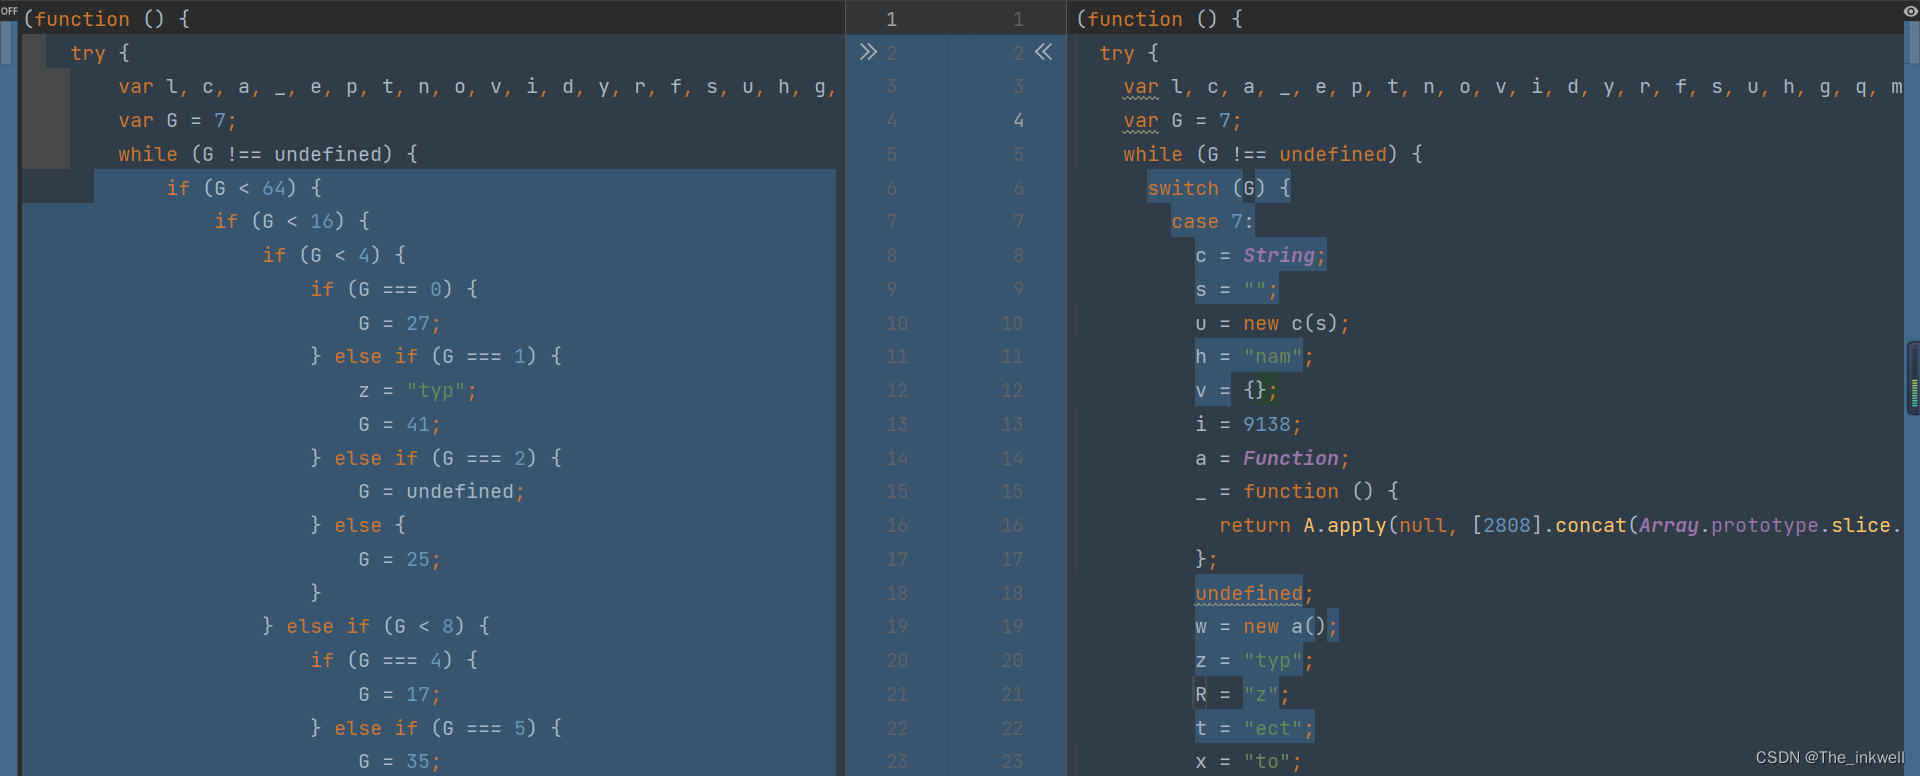Place the cursor on "if (G < 64) {"
Image resolution: width=1920 pixels, height=776 pixels.
point(244,188)
